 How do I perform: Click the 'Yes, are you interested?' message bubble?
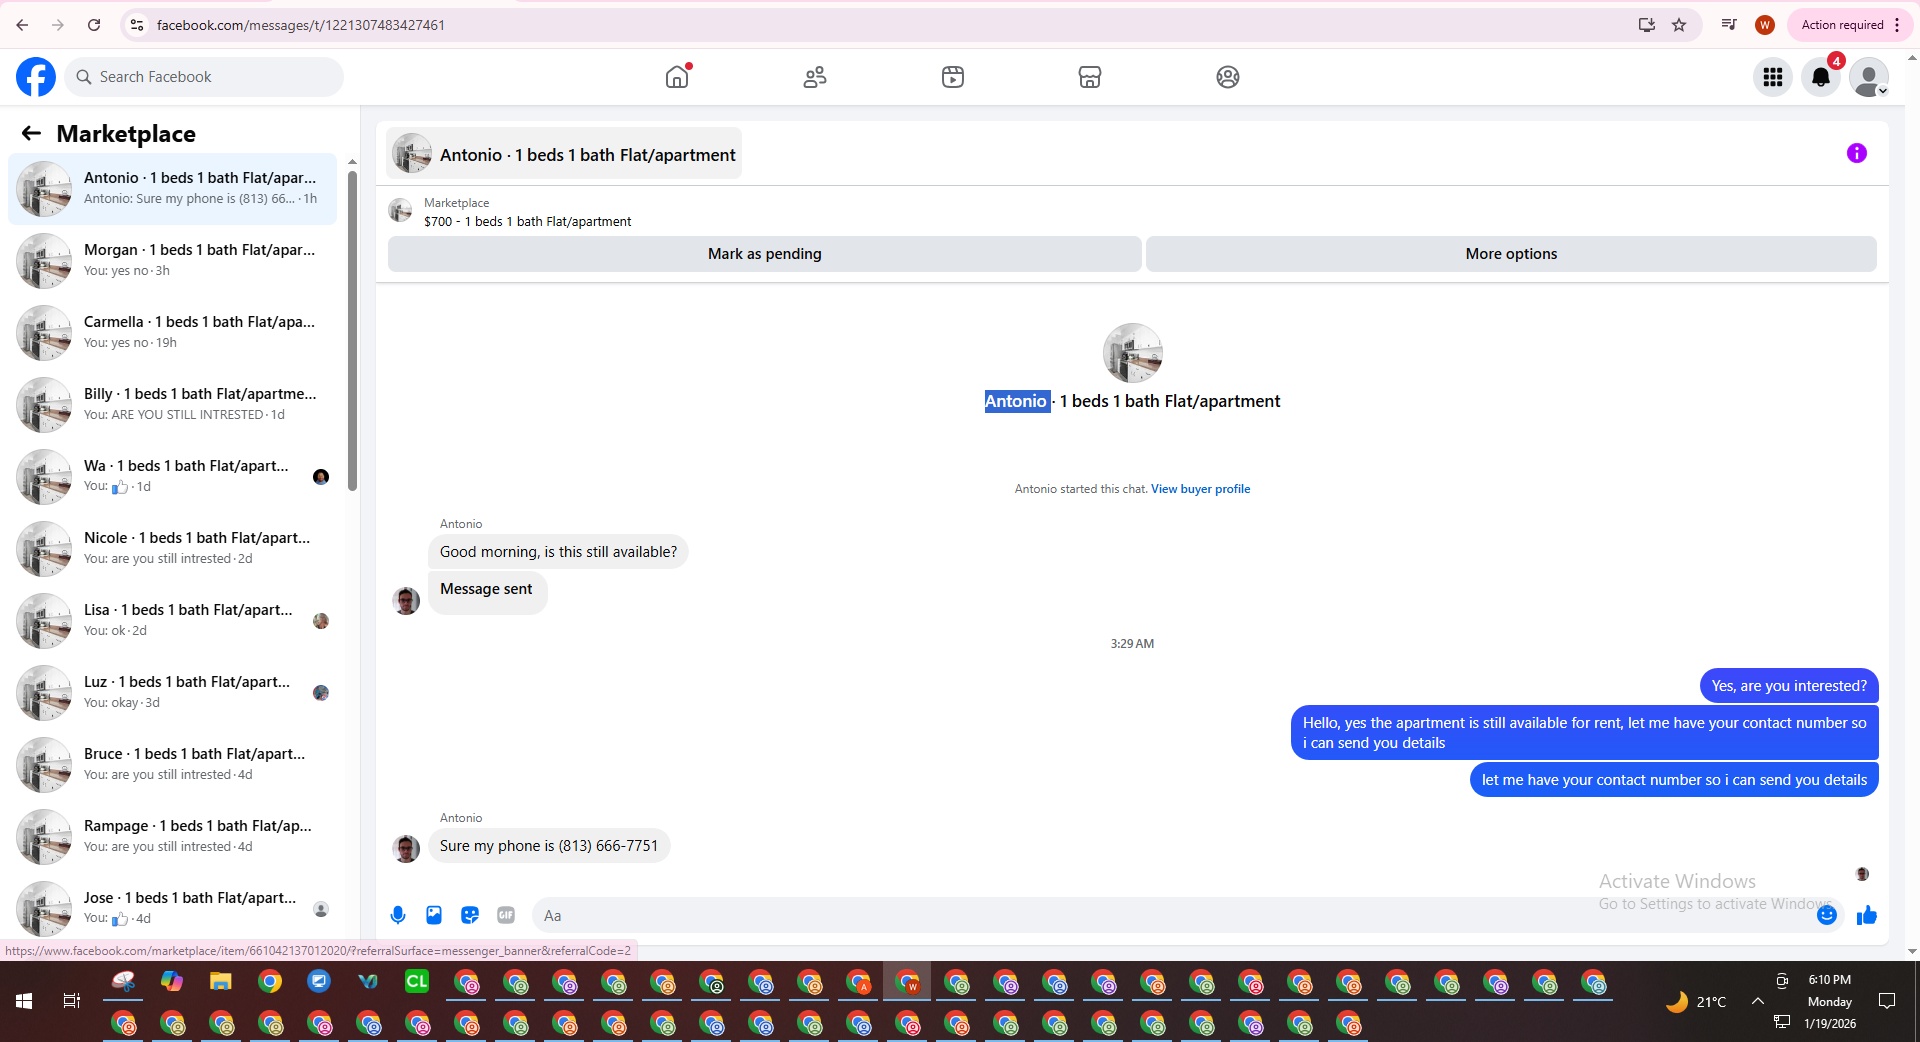[x=1789, y=686]
